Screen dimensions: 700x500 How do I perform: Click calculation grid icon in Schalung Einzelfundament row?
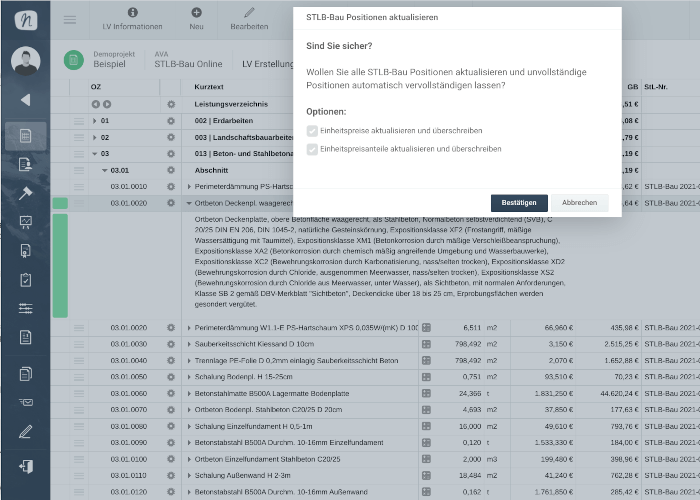[x=426, y=426]
